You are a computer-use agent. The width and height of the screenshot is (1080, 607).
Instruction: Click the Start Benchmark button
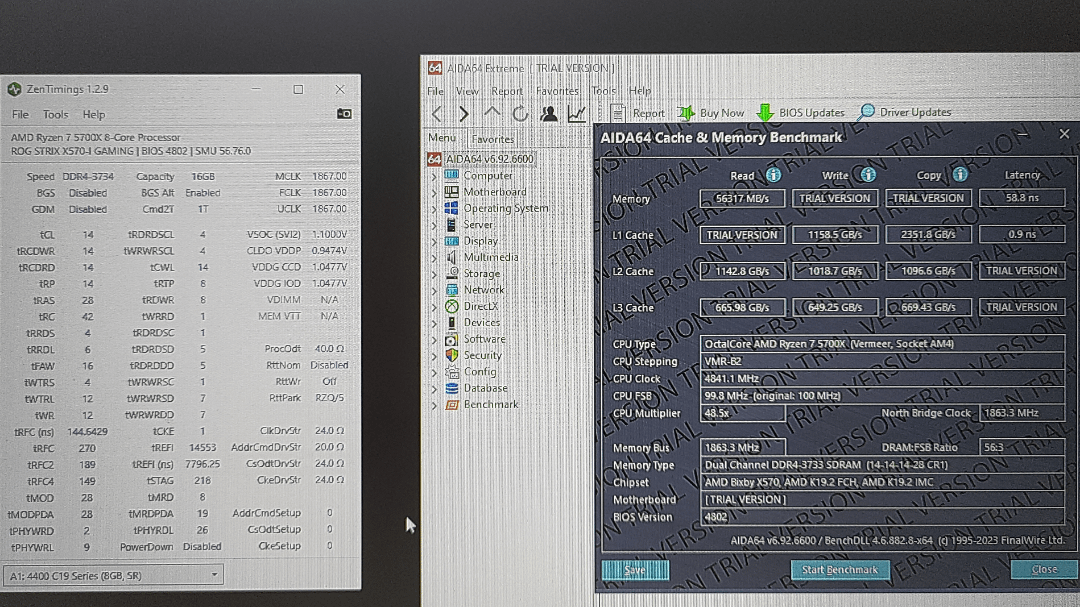(840, 570)
